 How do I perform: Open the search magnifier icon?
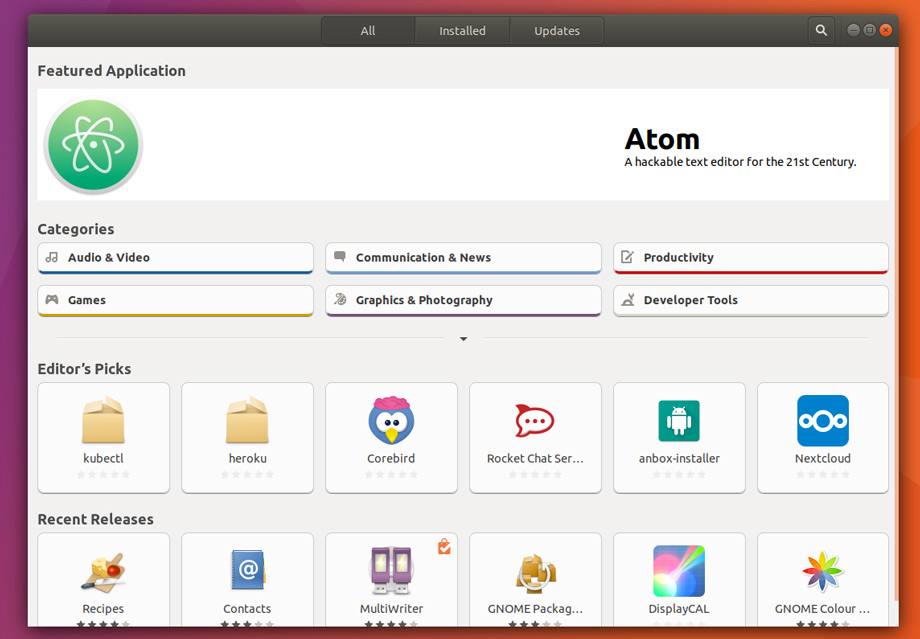[821, 31]
